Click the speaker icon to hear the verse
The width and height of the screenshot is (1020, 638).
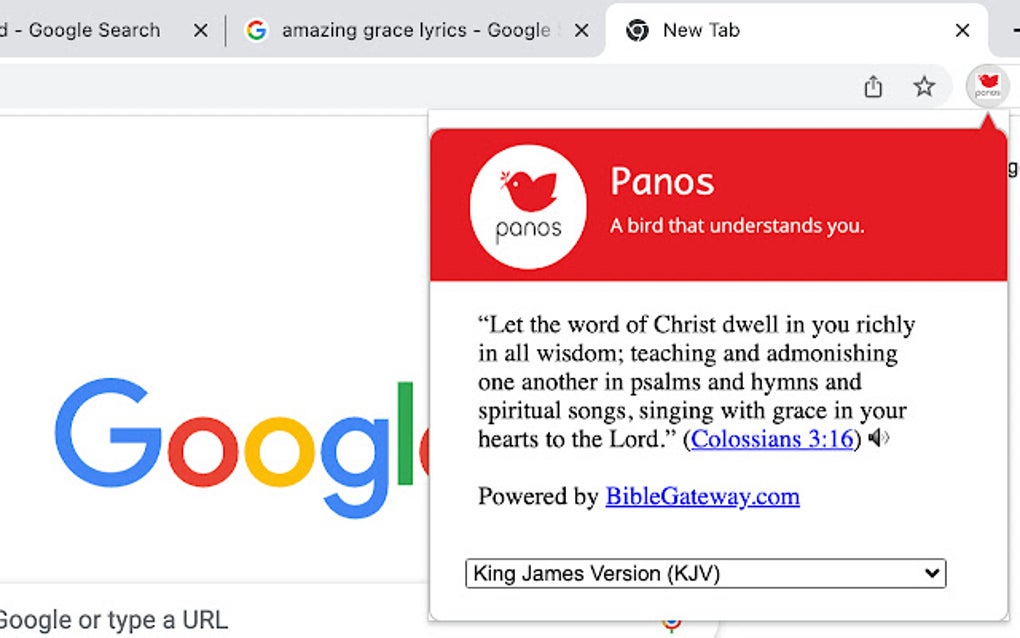point(879,437)
